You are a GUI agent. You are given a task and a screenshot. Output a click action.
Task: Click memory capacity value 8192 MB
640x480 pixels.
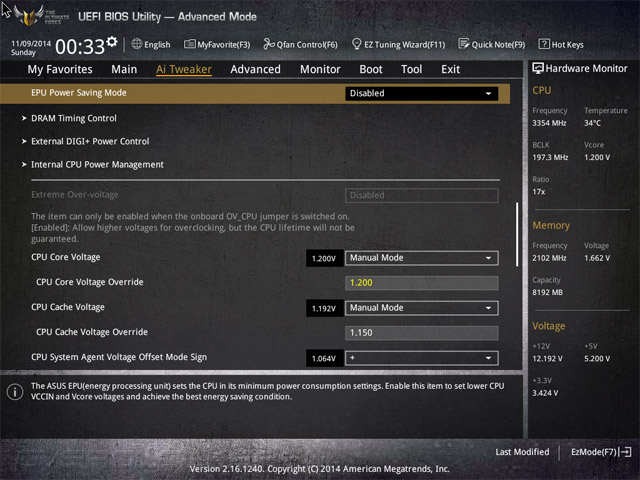547,292
